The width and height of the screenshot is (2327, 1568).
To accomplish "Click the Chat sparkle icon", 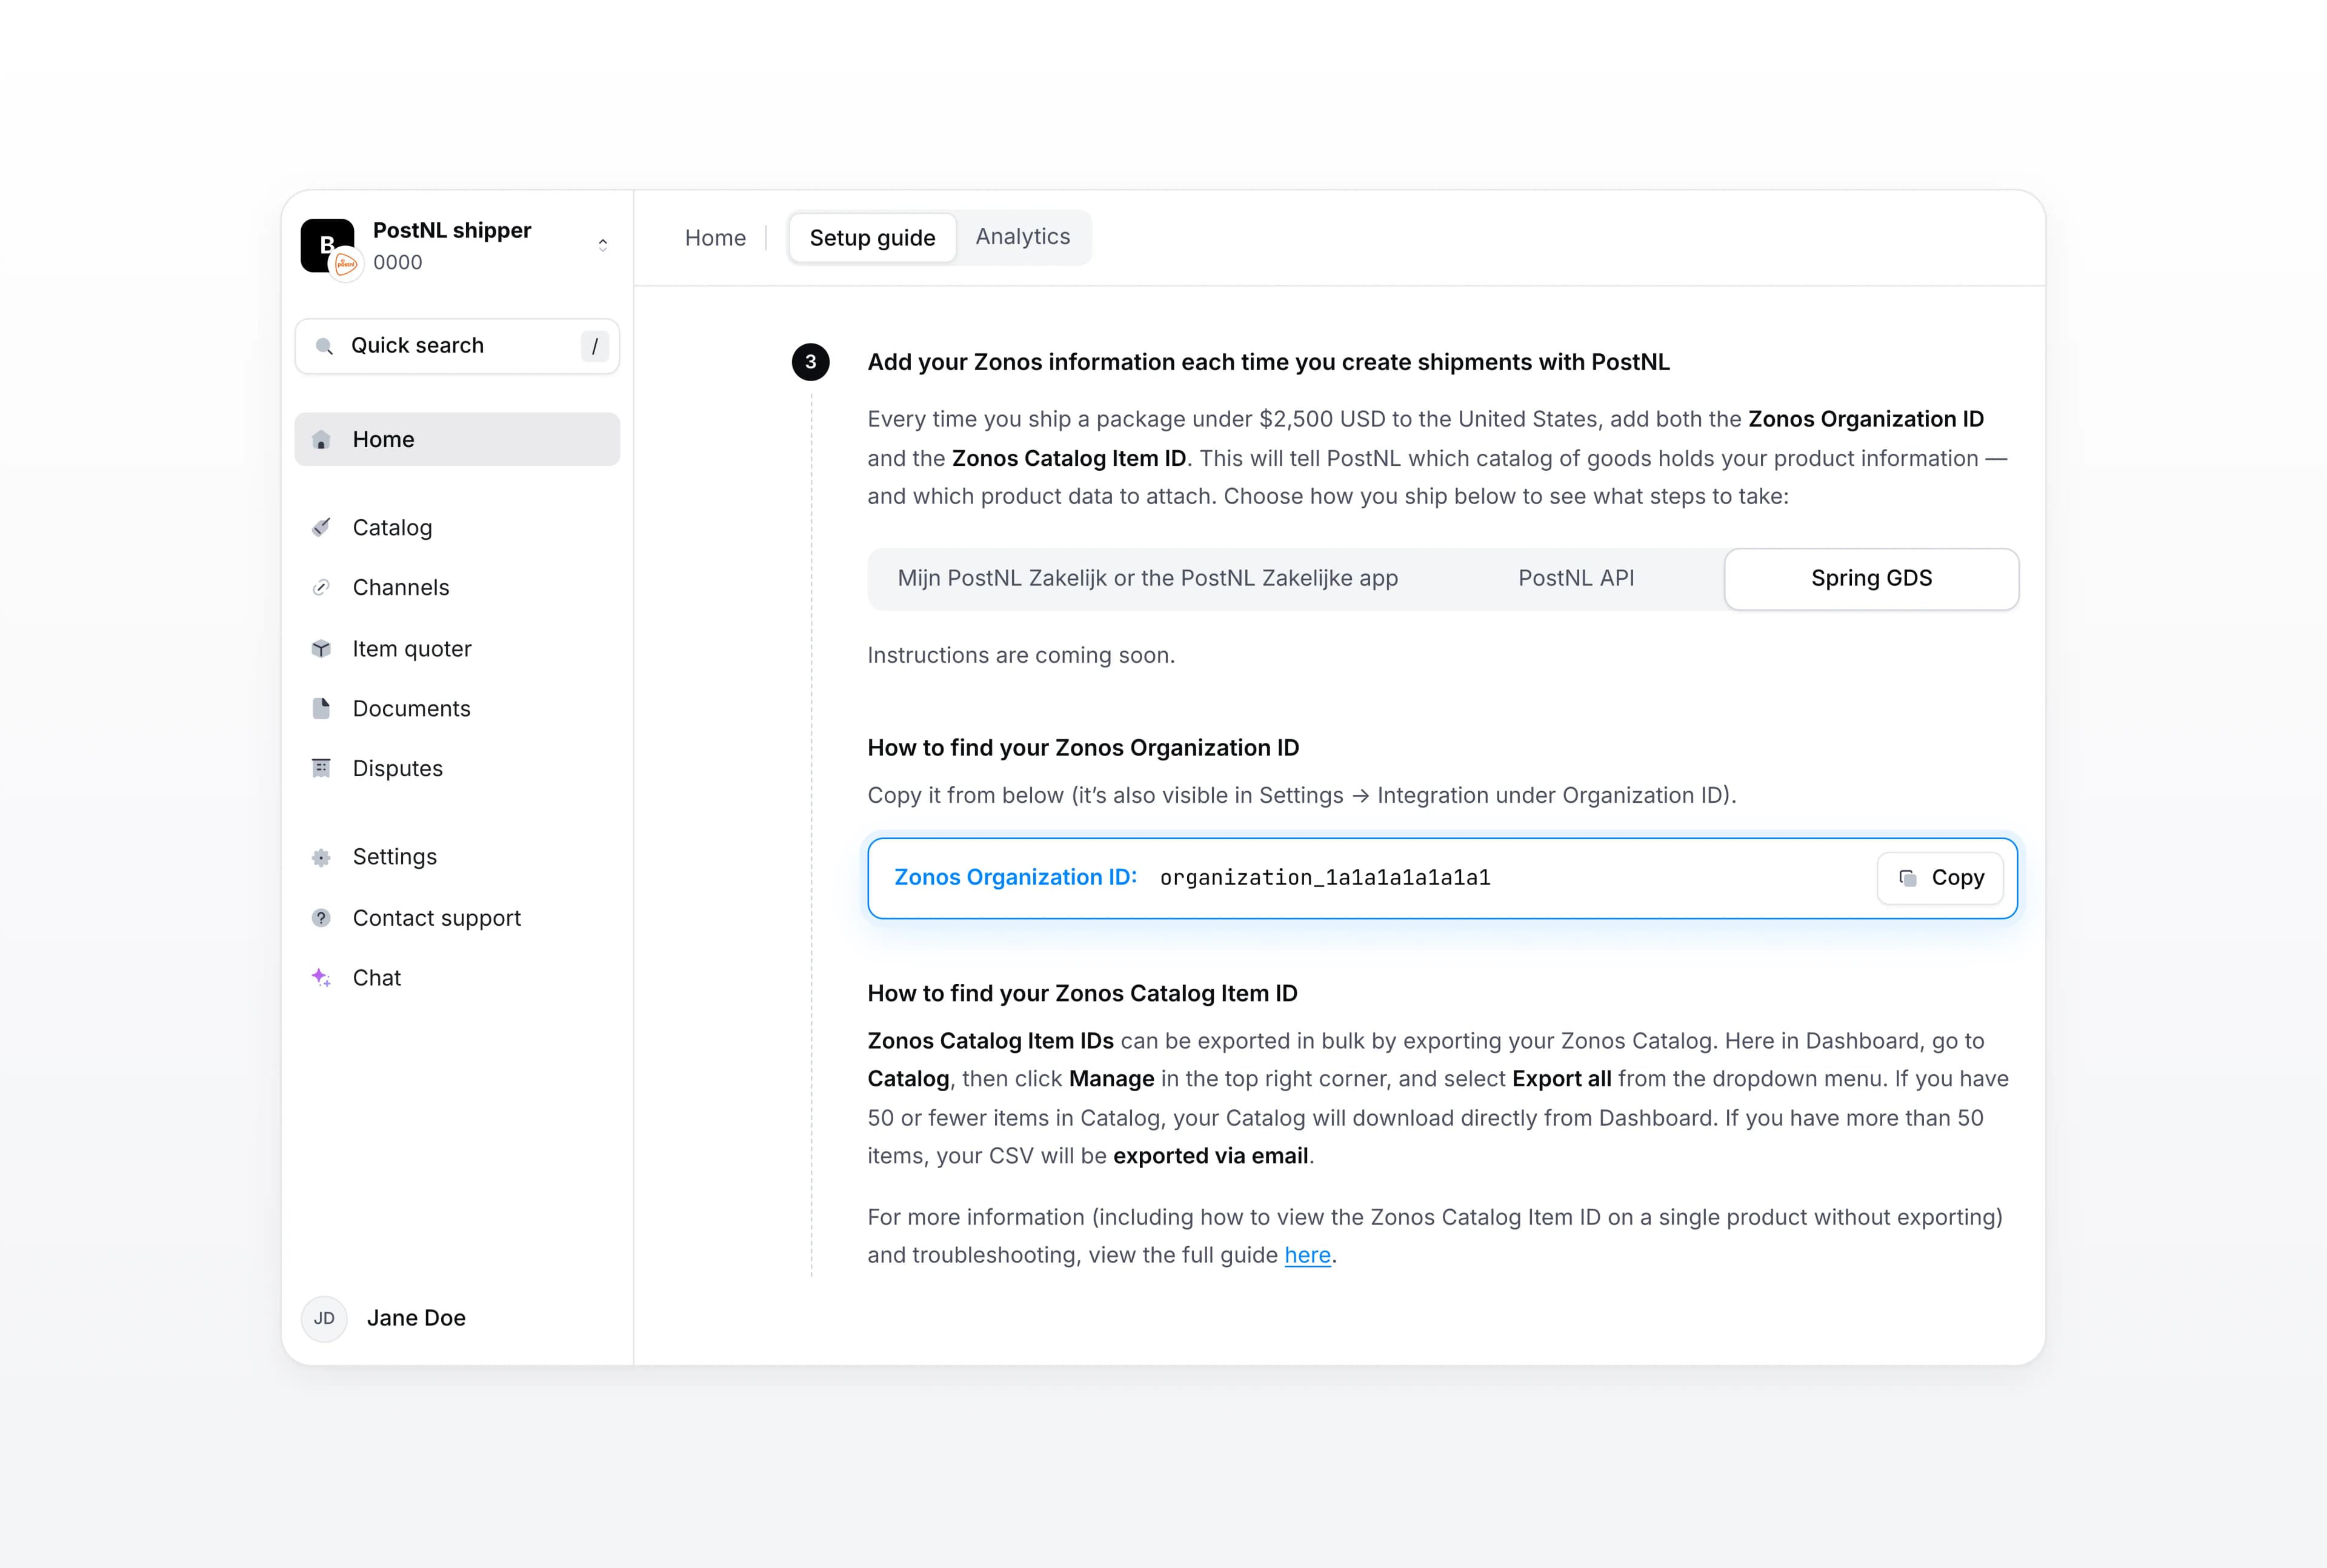I will click(321, 978).
